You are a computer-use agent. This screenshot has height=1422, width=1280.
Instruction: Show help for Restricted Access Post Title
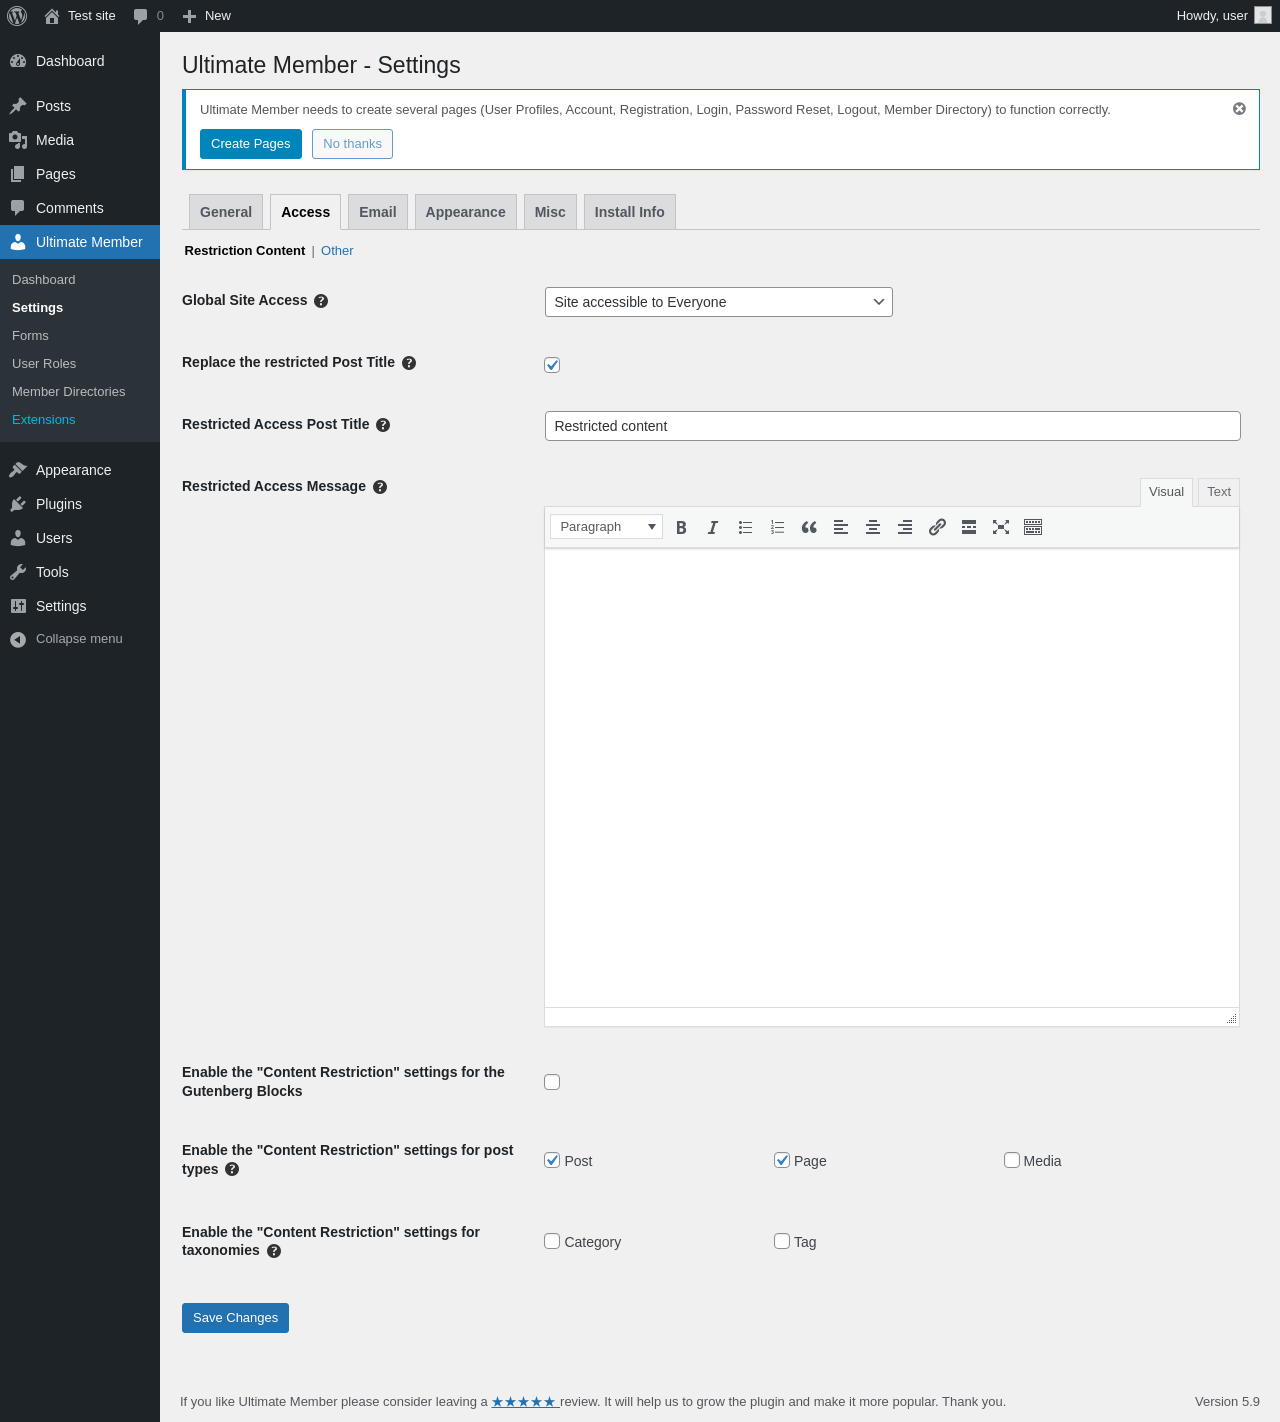click(x=383, y=425)
